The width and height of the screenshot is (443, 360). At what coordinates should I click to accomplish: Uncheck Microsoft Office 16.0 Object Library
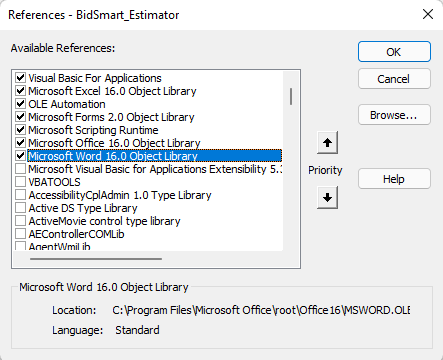click(21, 143)
